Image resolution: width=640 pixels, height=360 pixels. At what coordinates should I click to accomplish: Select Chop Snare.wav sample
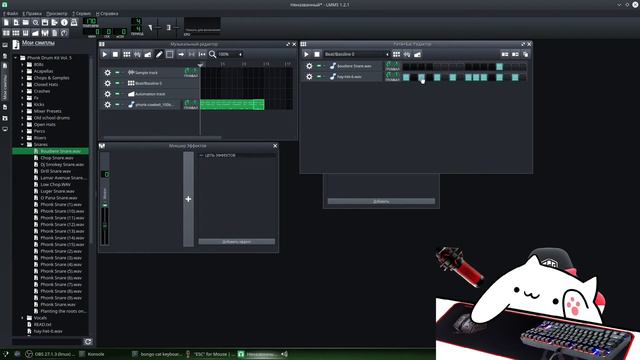(x=57, y=158)
